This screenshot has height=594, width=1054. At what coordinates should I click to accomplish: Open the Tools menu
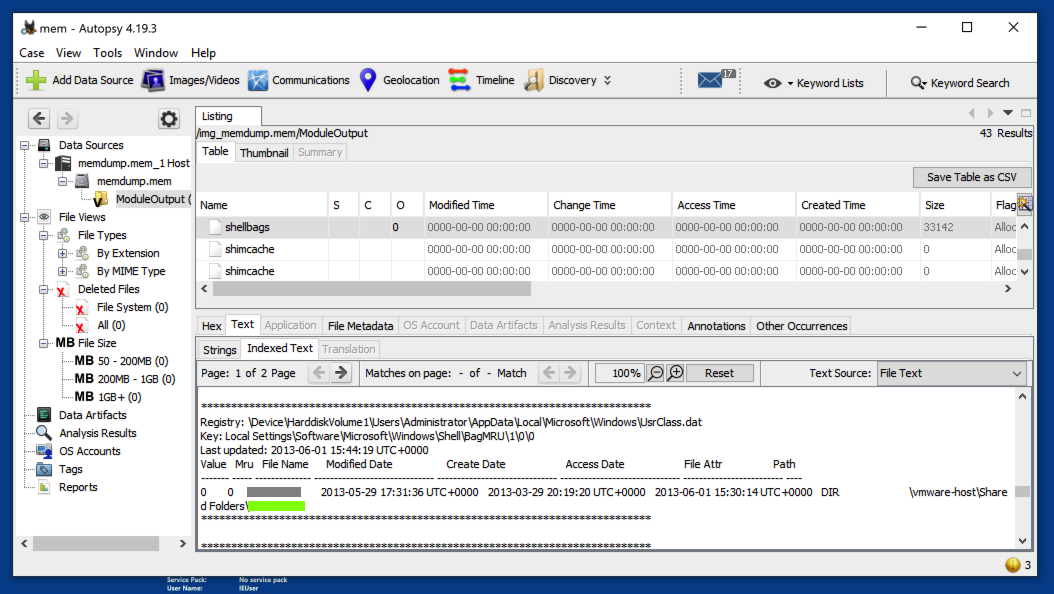[x=107, y=53]
